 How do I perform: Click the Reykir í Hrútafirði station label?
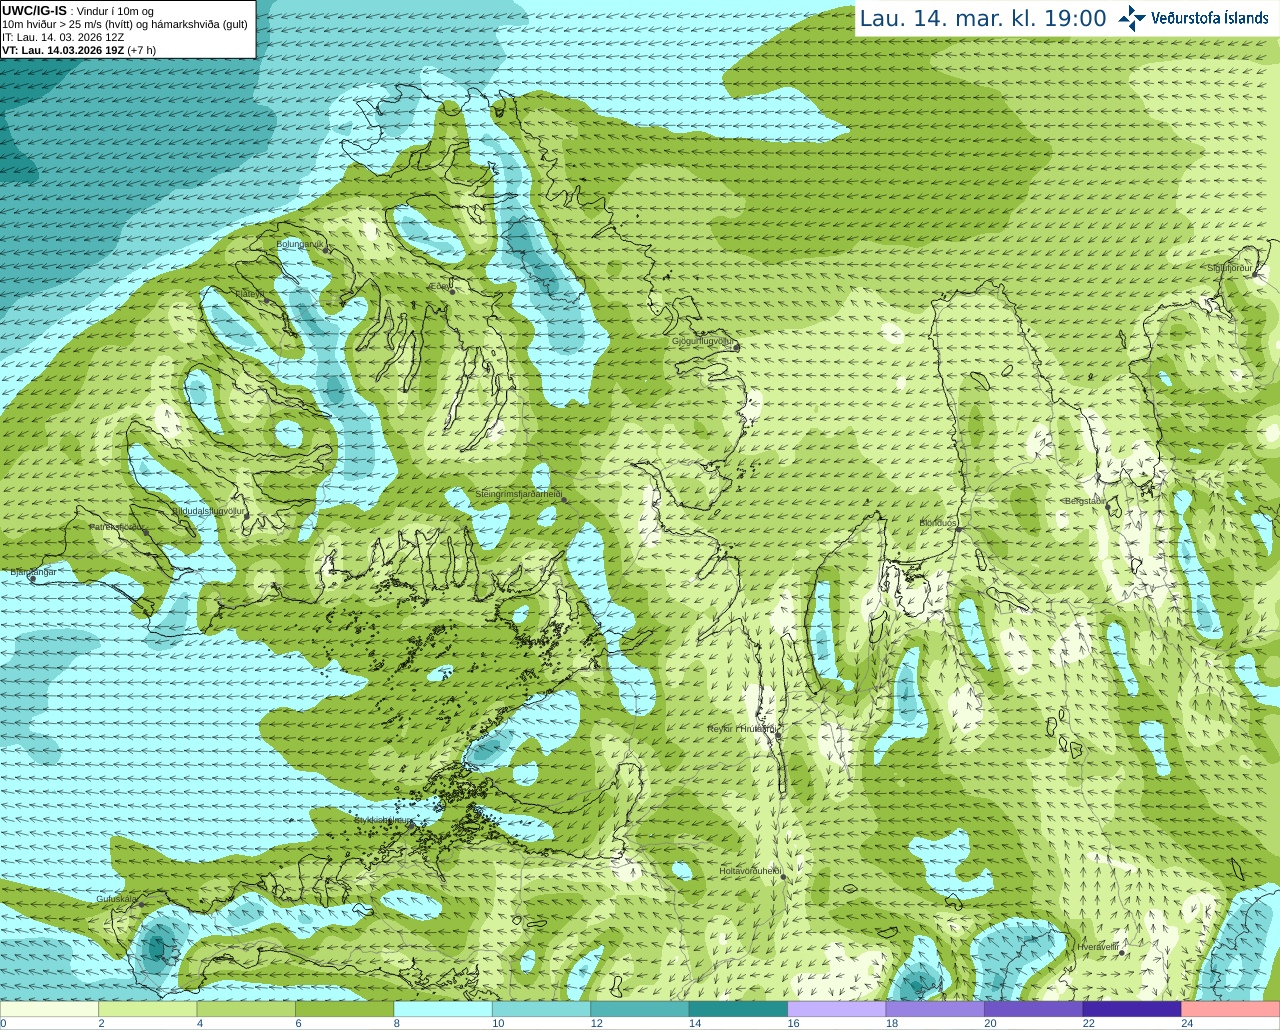click(x=741, y=729)
